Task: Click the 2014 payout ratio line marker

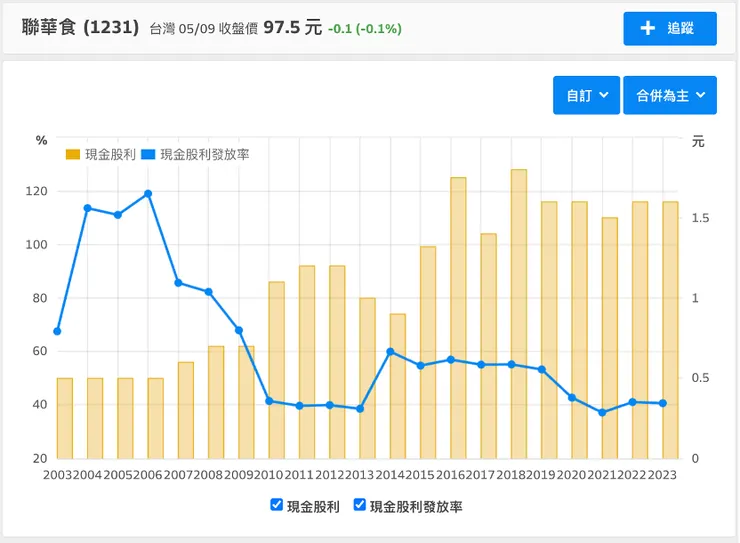Action: [390, 352]
